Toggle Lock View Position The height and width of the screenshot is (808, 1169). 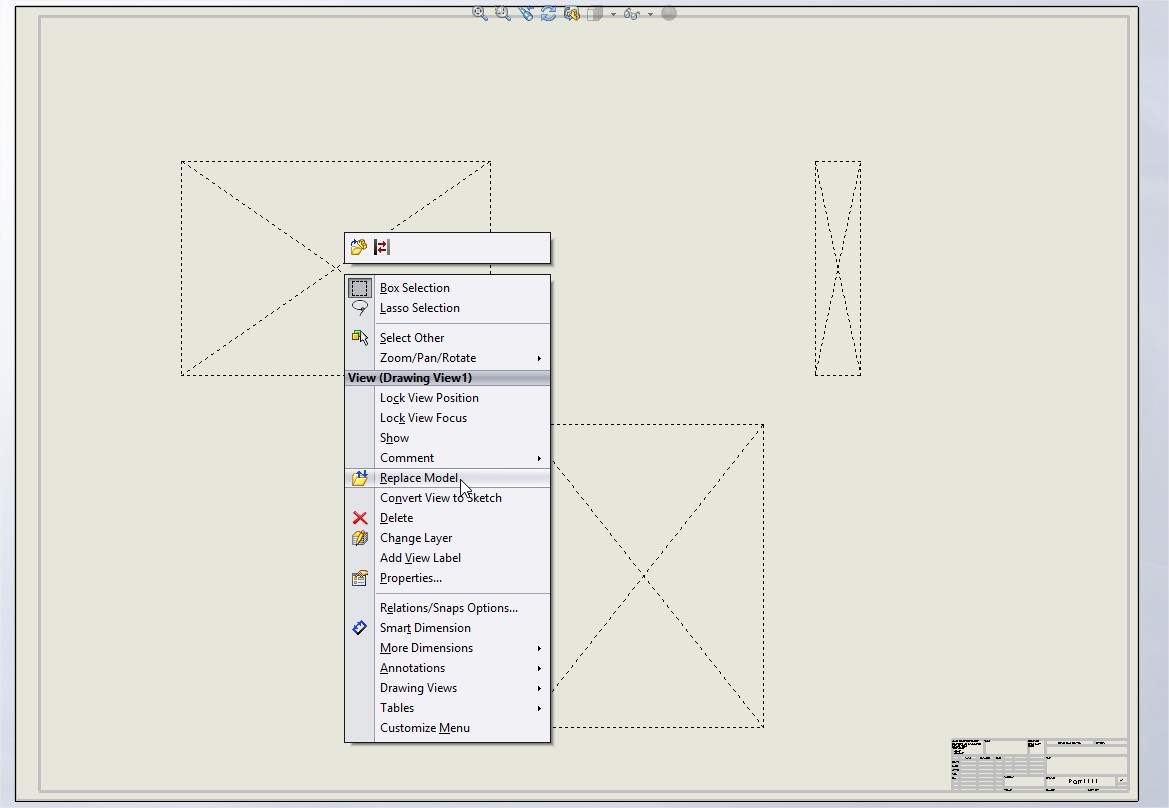point(429,398)
